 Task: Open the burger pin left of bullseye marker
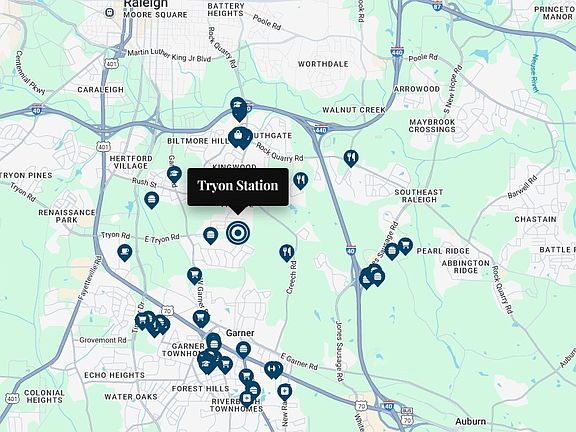coord(210,235)
